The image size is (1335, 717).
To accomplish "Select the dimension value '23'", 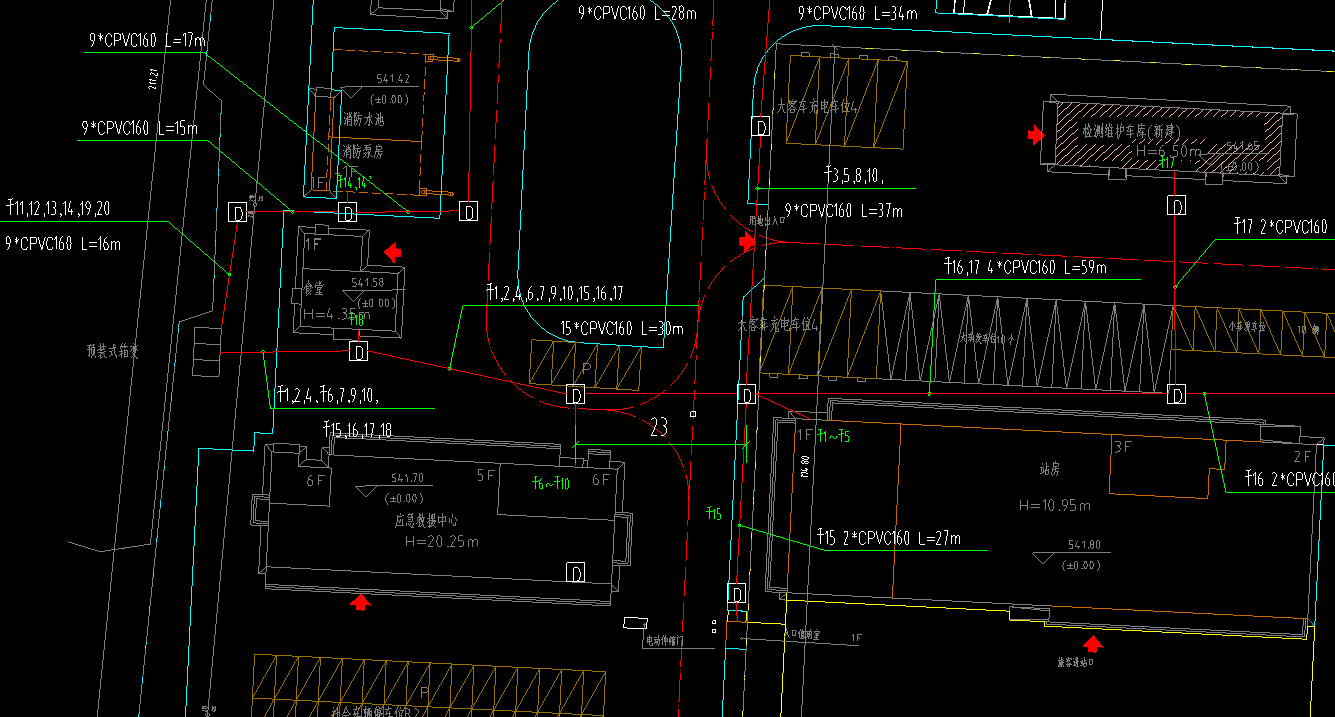I will pyautogui.click(x=659, y=428).
